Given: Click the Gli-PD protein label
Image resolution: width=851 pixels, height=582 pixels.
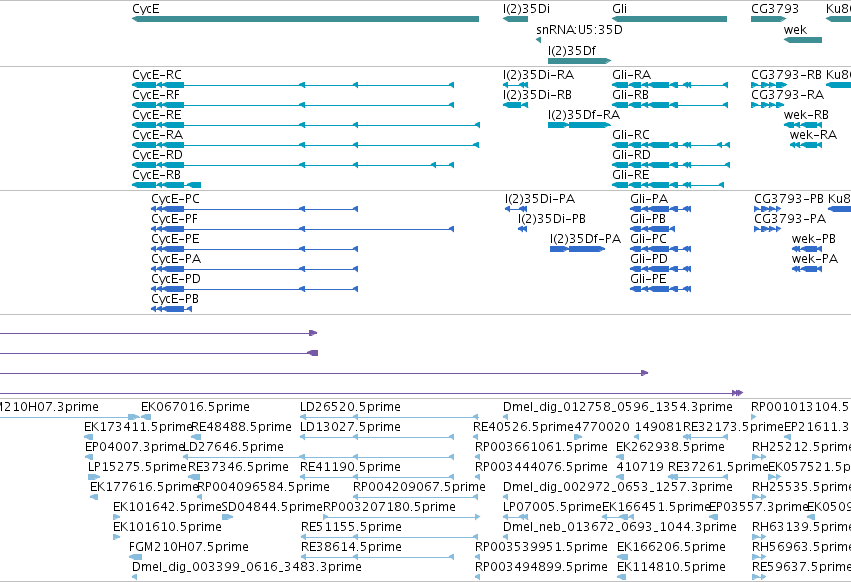Looking at the screenshot, I should click(x=649, y=259).
